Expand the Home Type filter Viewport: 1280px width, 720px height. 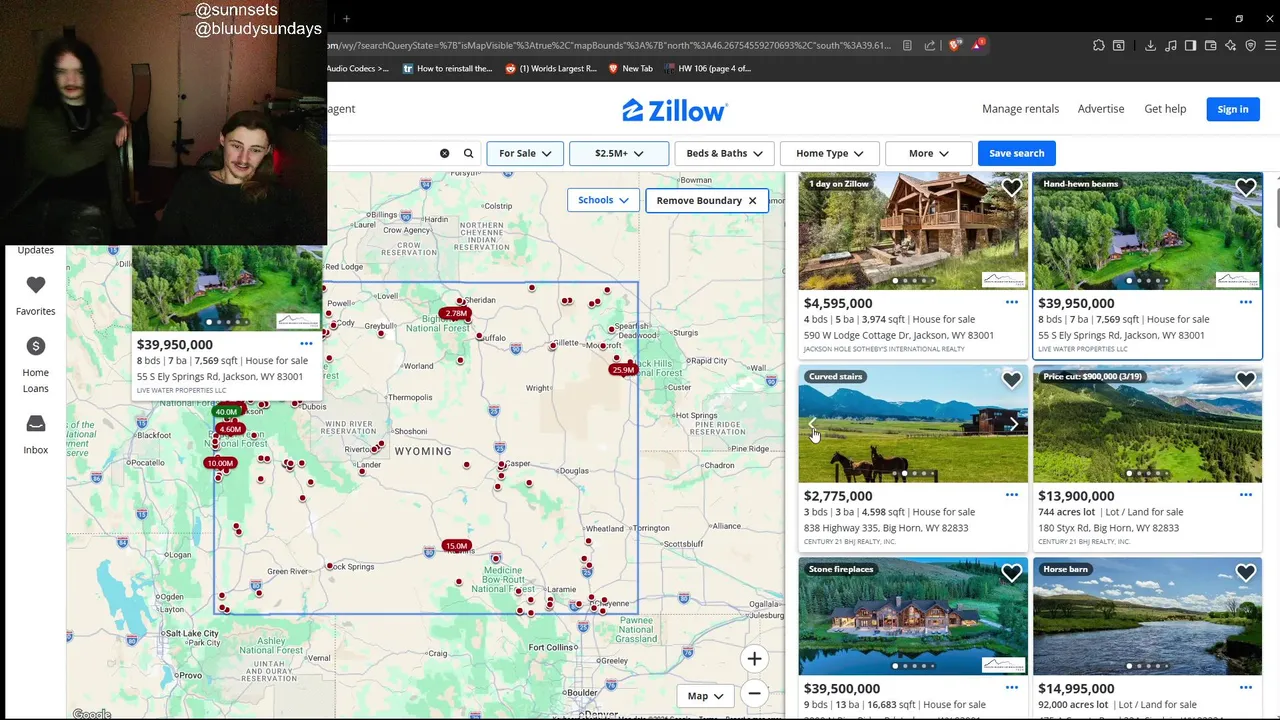830,153
